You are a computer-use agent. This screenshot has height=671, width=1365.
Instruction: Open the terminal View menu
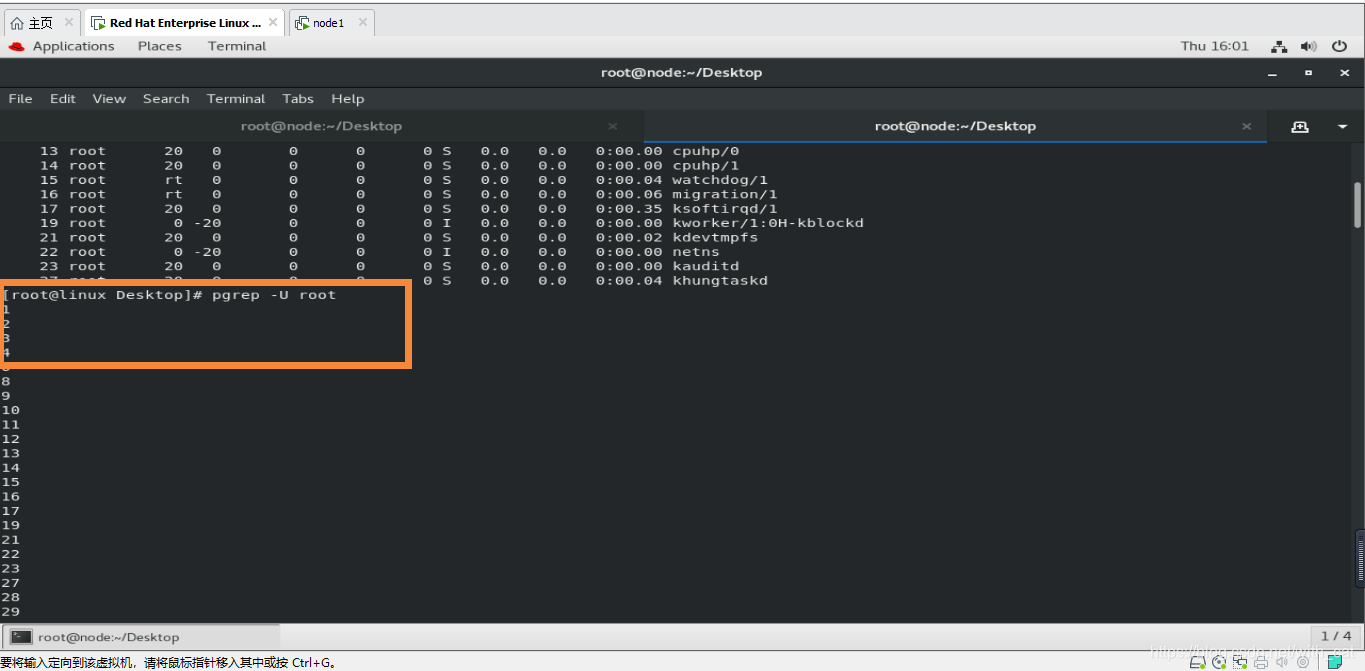coord(109,99)
